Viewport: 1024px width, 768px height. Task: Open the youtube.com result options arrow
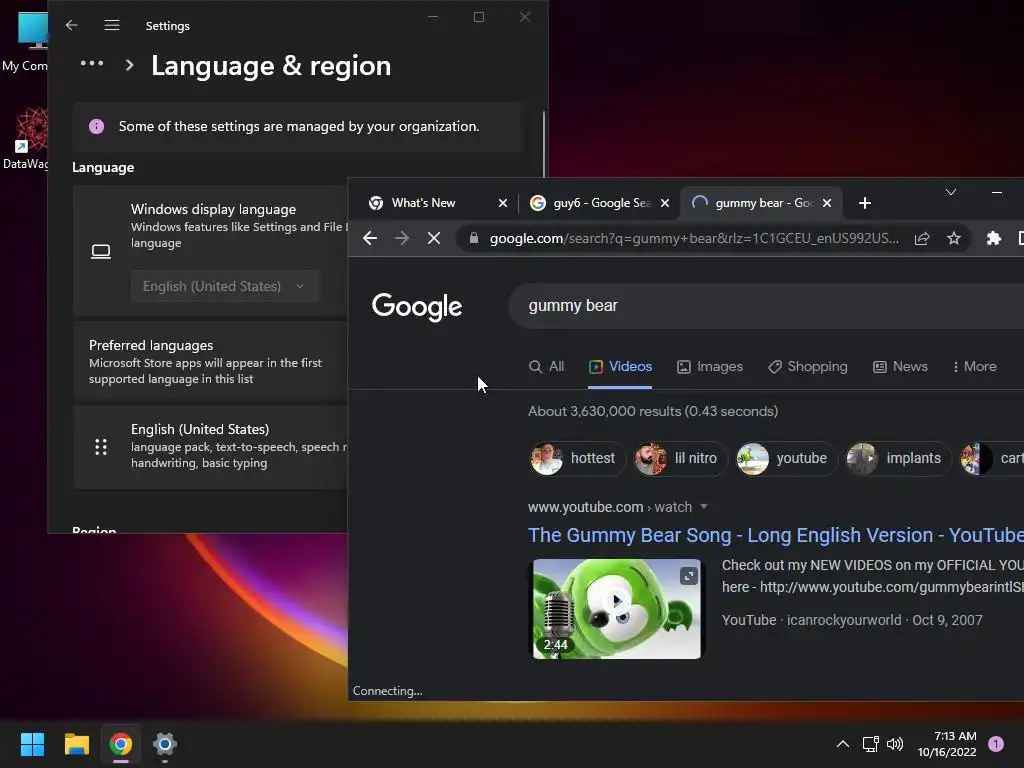point(704,507)
